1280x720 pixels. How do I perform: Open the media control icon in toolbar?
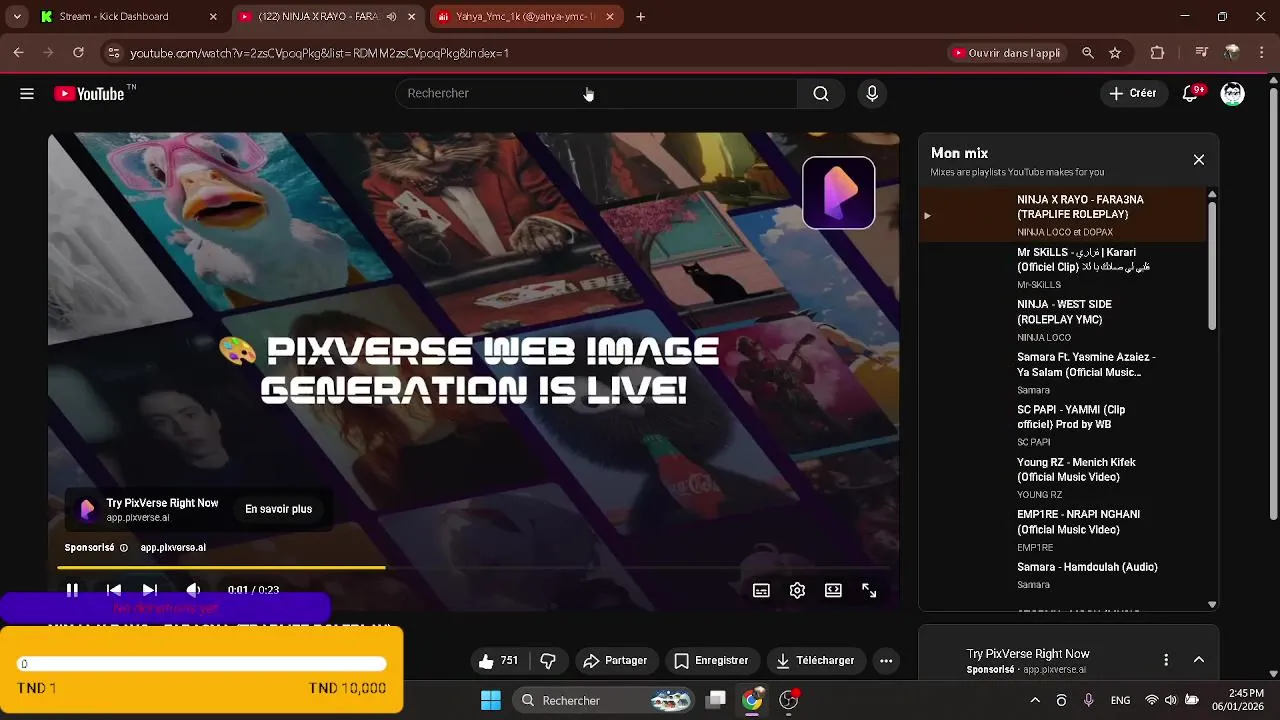point(1202,53)
